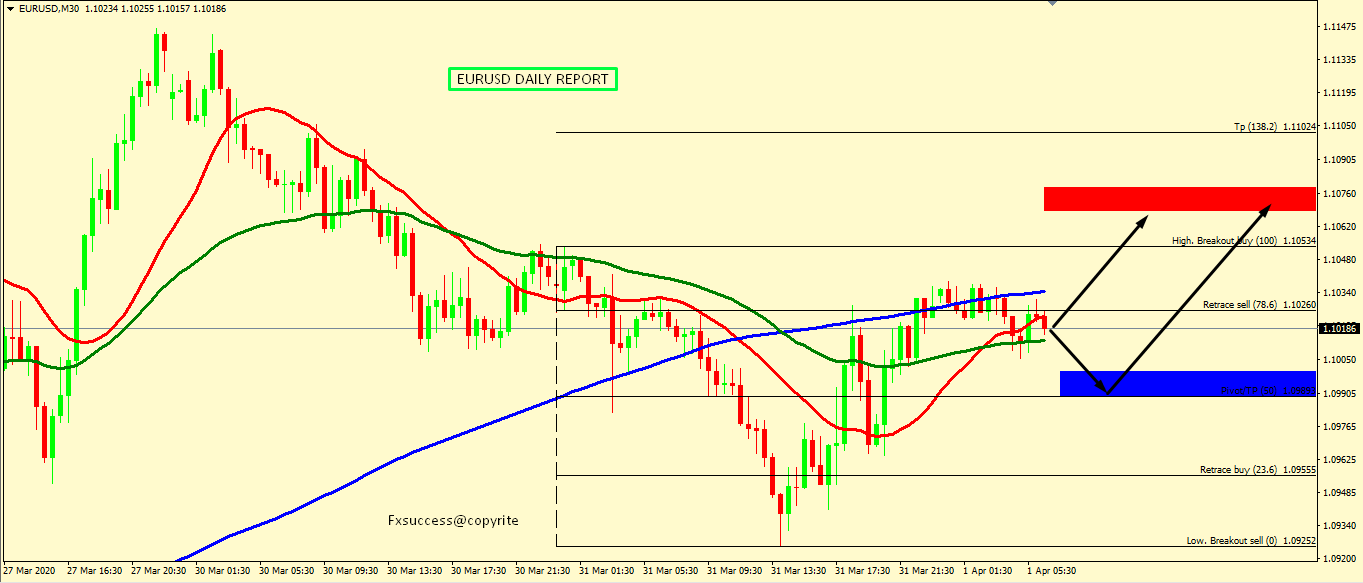The image size is (1363, 583).
Task: Click the Retrace sell (78.6) level label
Action: pos(1256,304)
